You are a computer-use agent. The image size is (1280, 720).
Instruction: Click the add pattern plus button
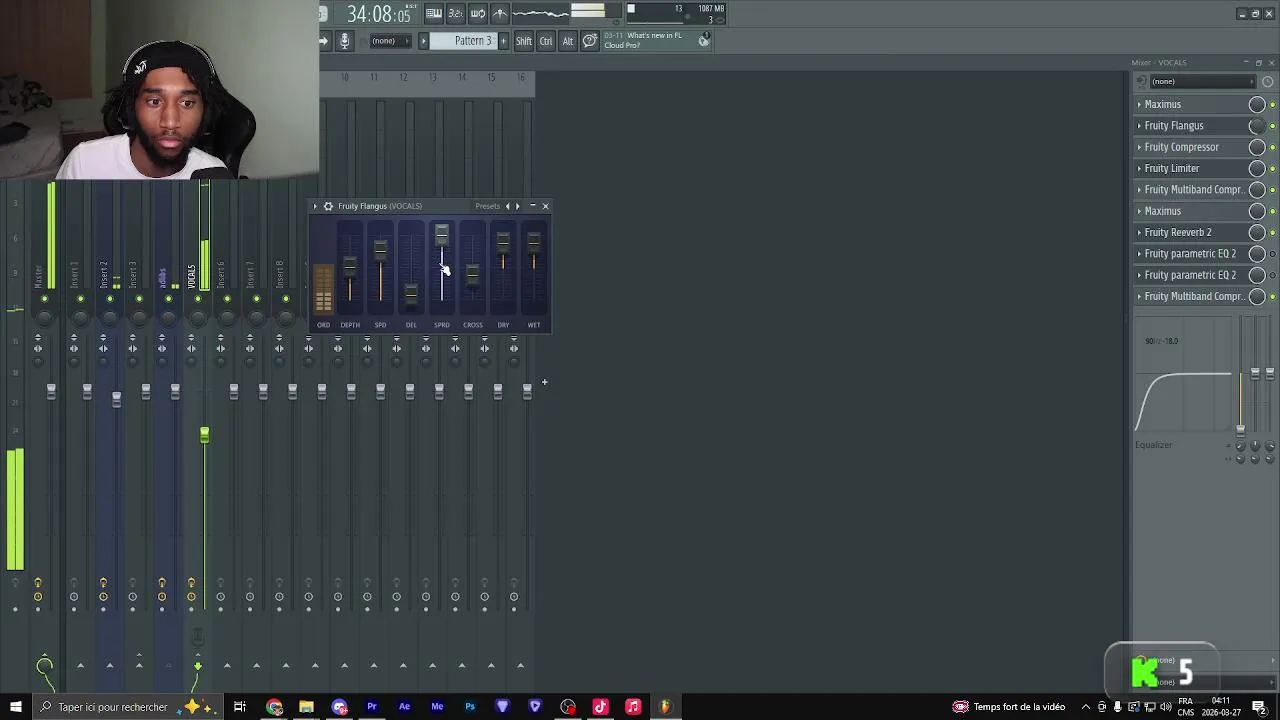click(x=503, y=41)
